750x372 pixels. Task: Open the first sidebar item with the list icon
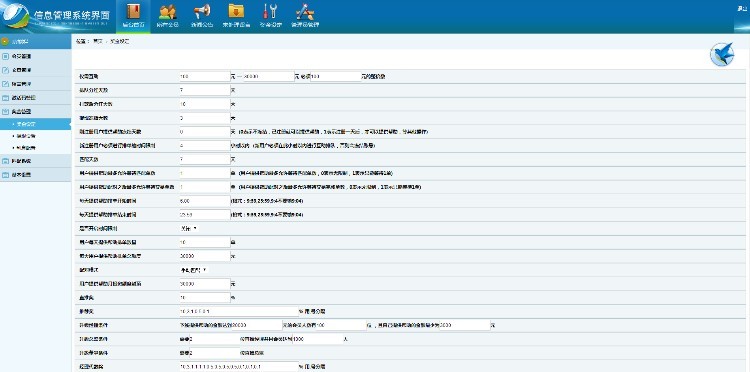click(35, 56)
